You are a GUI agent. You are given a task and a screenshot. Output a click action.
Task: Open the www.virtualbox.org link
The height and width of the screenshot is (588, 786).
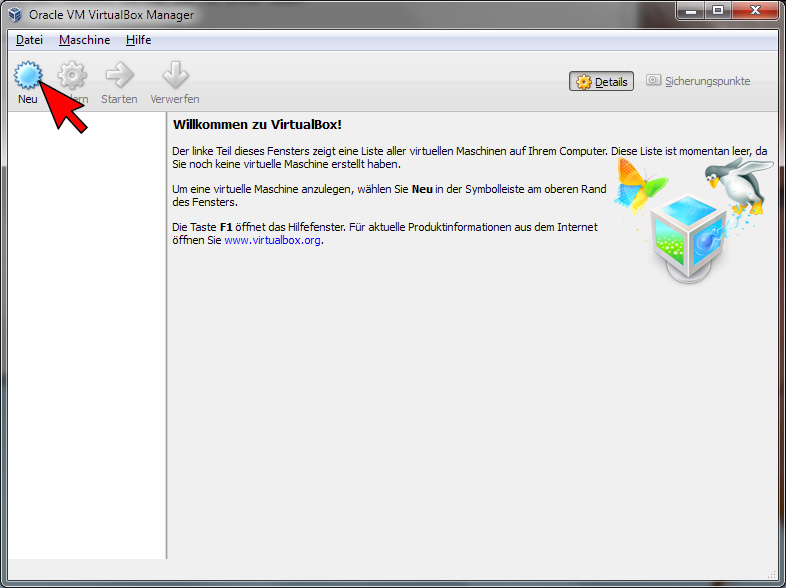(x=272, y=241)
